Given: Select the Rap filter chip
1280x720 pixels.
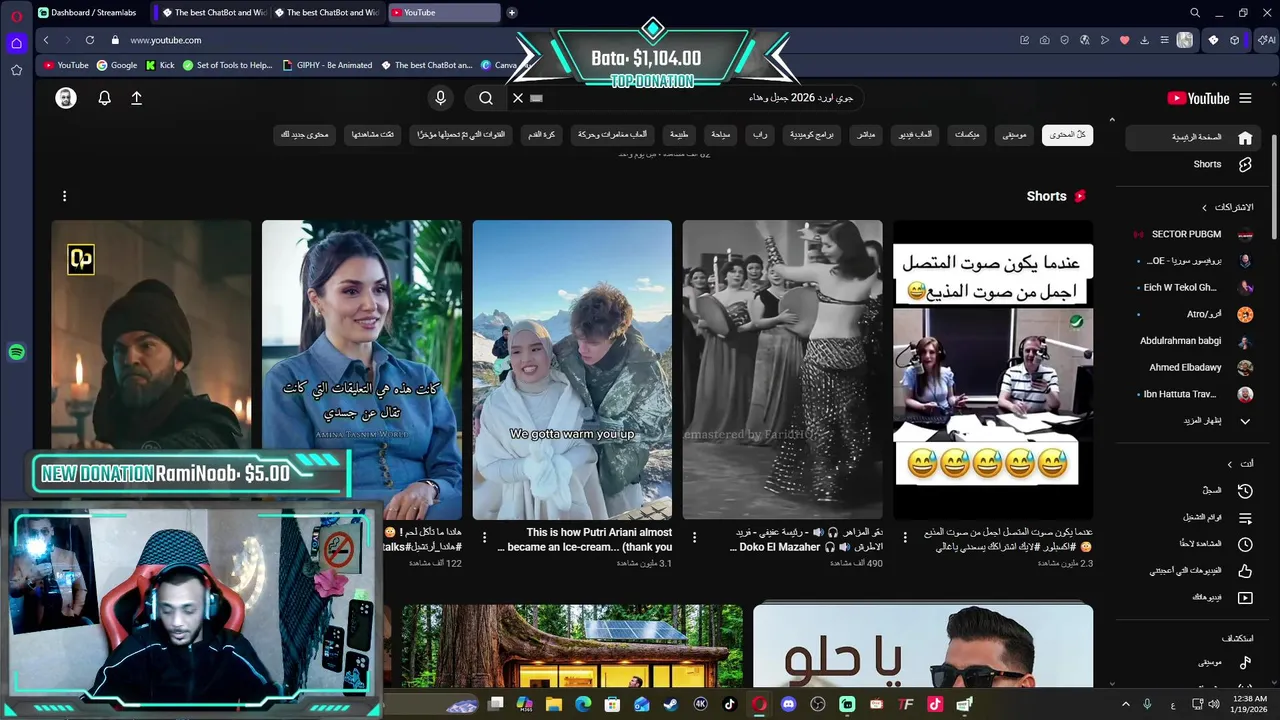Looking at the screenshot, I should (761, 135).
